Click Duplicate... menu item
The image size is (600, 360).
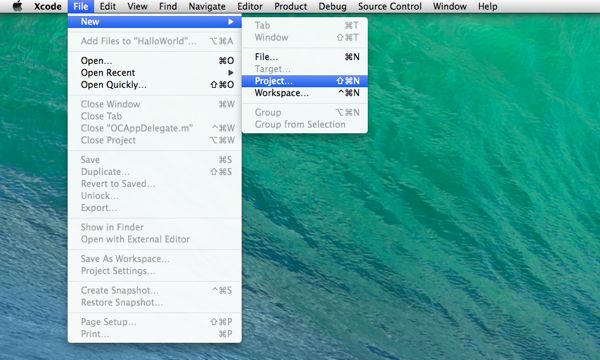click(x=155, y=172)
